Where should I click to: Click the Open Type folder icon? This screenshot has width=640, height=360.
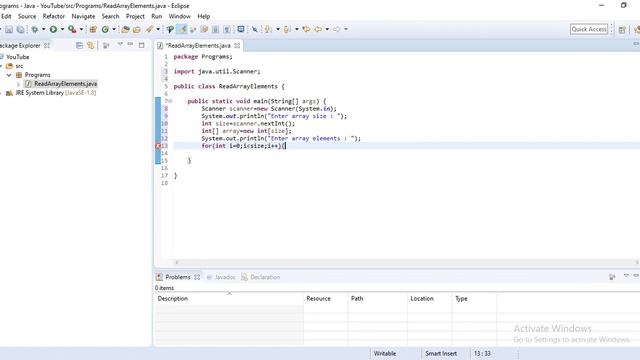pos(126,29)
